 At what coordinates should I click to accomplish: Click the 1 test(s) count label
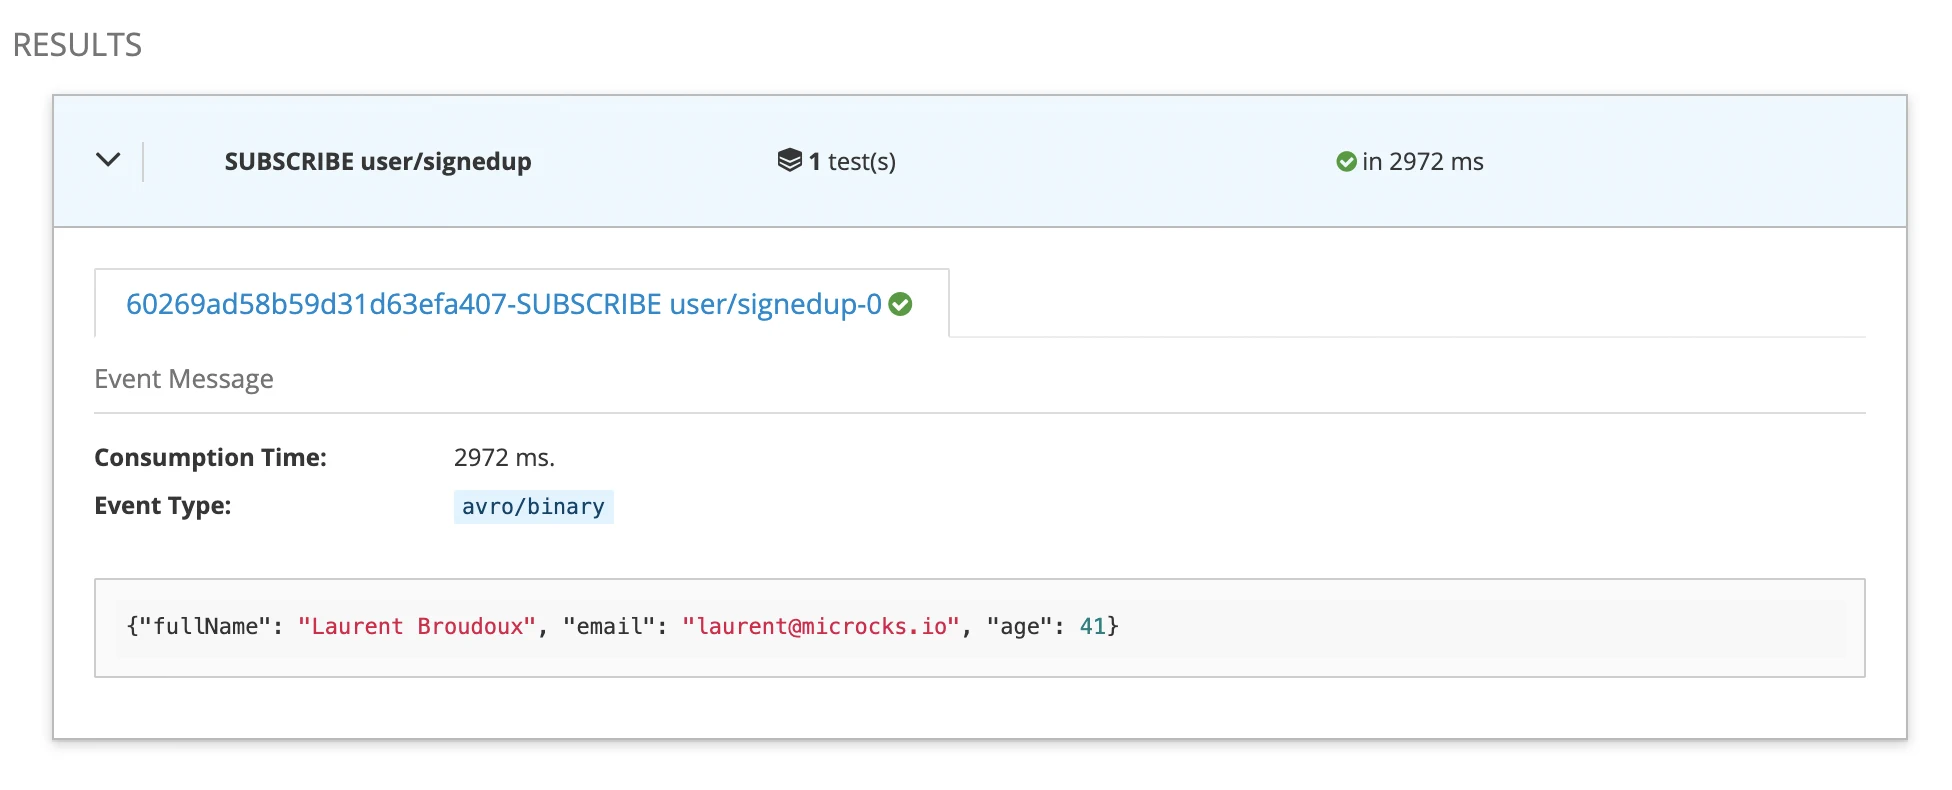coord(852,162)
